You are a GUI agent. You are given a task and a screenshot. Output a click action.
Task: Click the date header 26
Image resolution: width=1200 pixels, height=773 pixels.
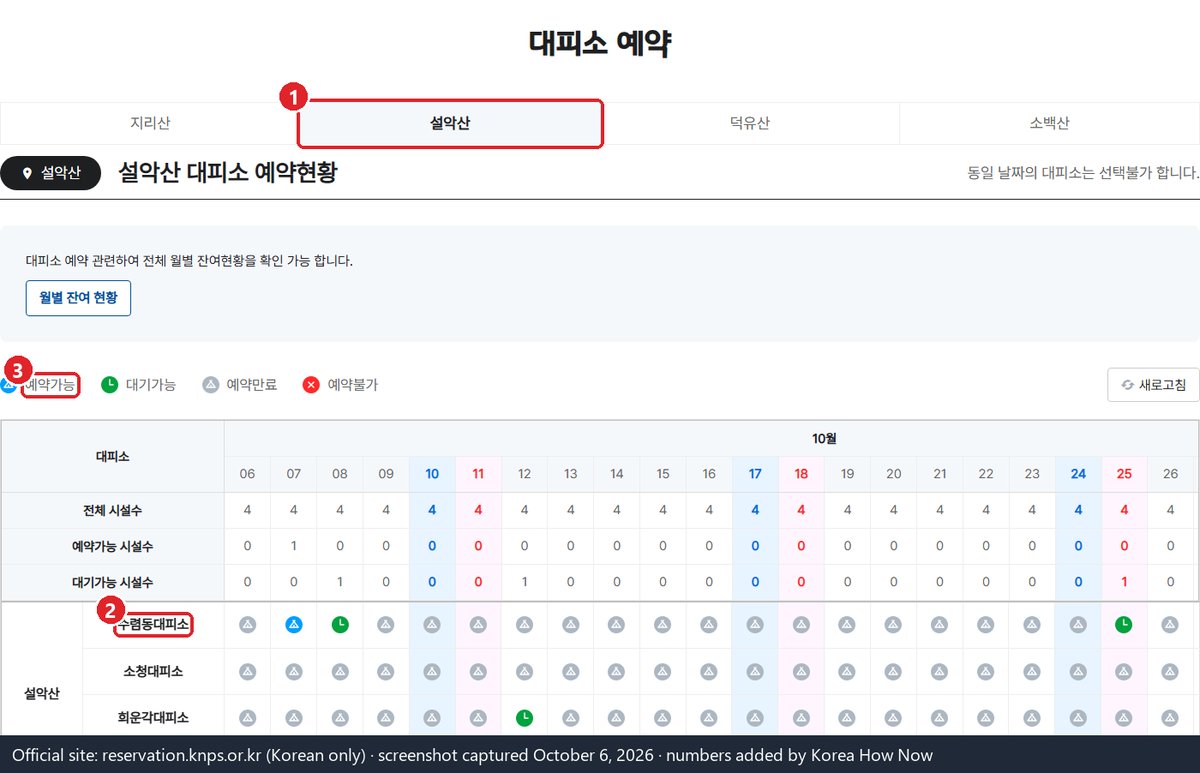[x=1170, y=474]
